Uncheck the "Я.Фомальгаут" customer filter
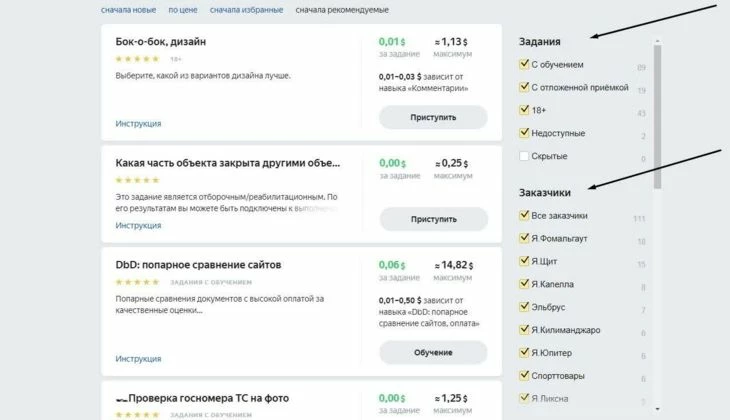730x420 pixels. [x=524, y=237]
